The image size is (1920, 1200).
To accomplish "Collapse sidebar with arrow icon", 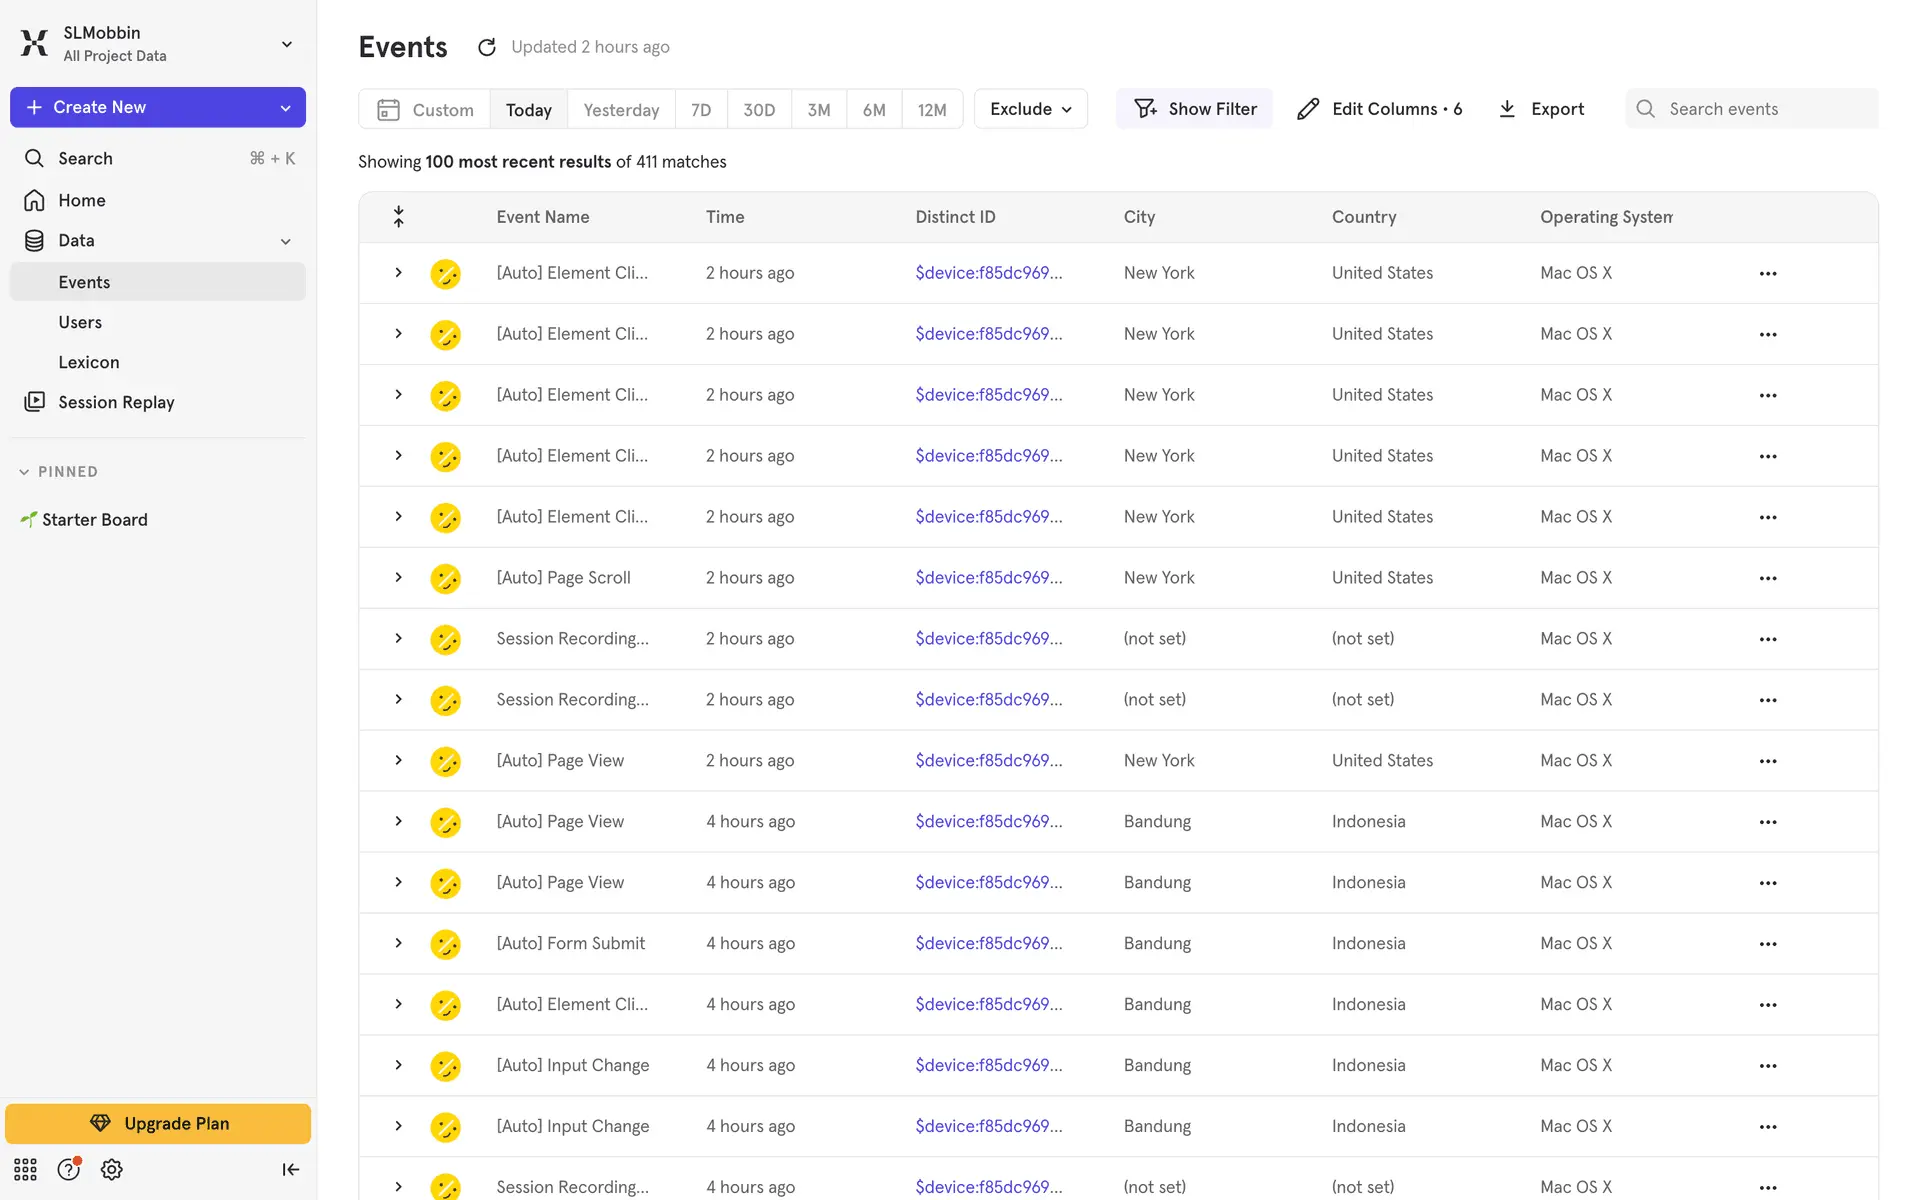I will click(290, 1169).
